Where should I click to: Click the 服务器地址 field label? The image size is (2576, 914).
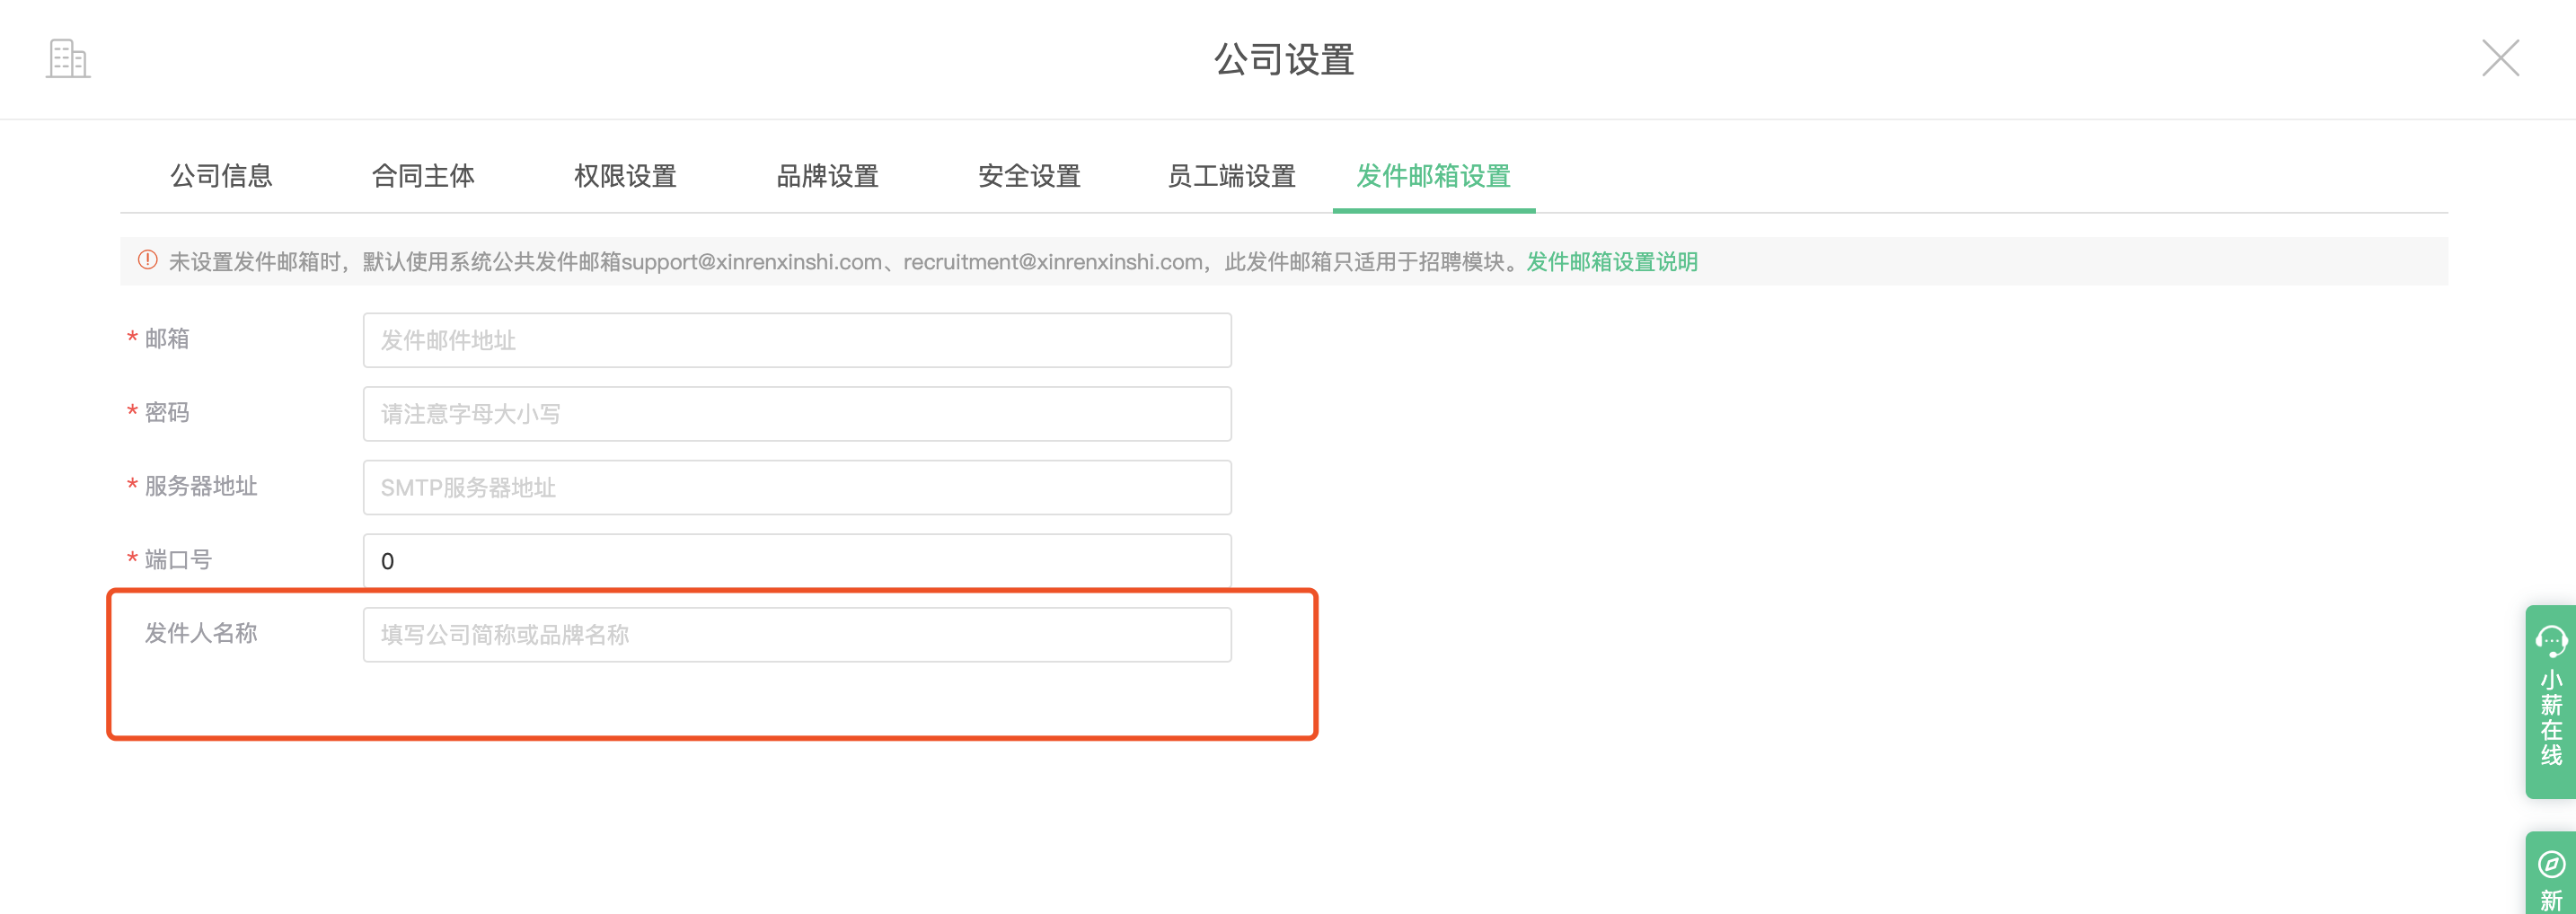click(x=201, y=486)
